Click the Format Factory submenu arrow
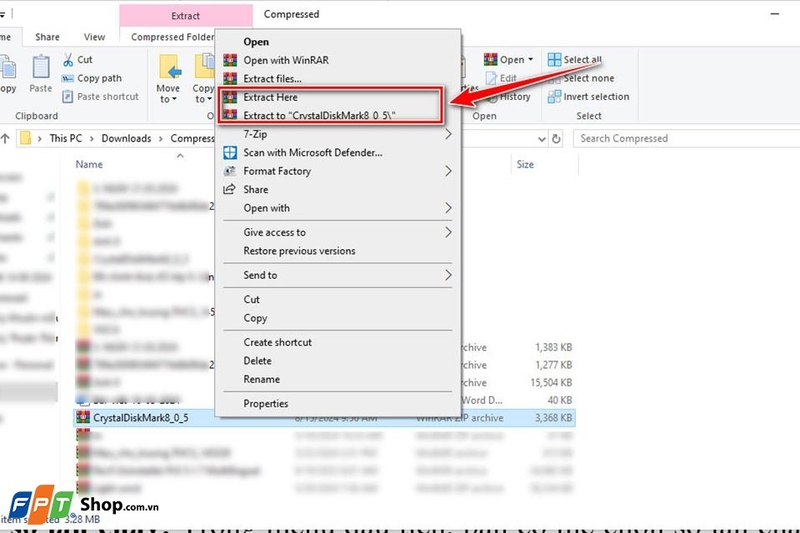This screenshot has width=800, height=533. [x=448, y=171]
